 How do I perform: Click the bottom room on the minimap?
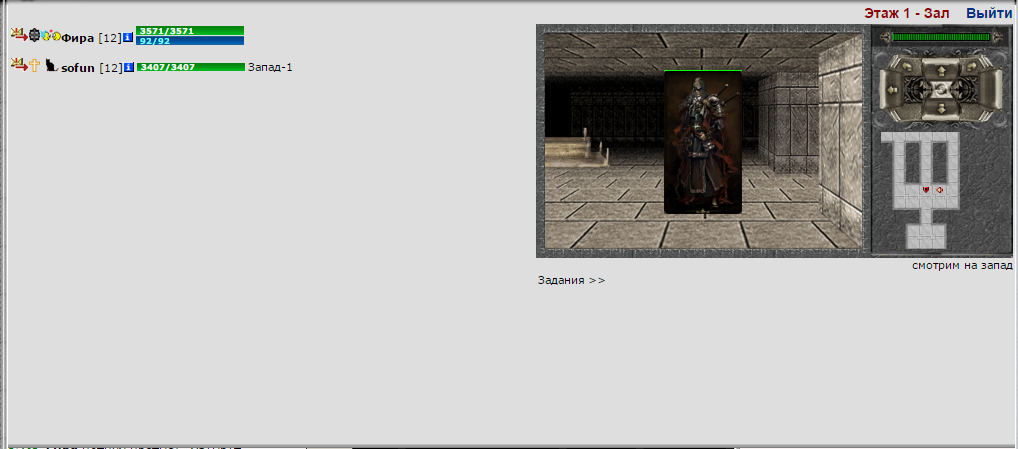926,236
